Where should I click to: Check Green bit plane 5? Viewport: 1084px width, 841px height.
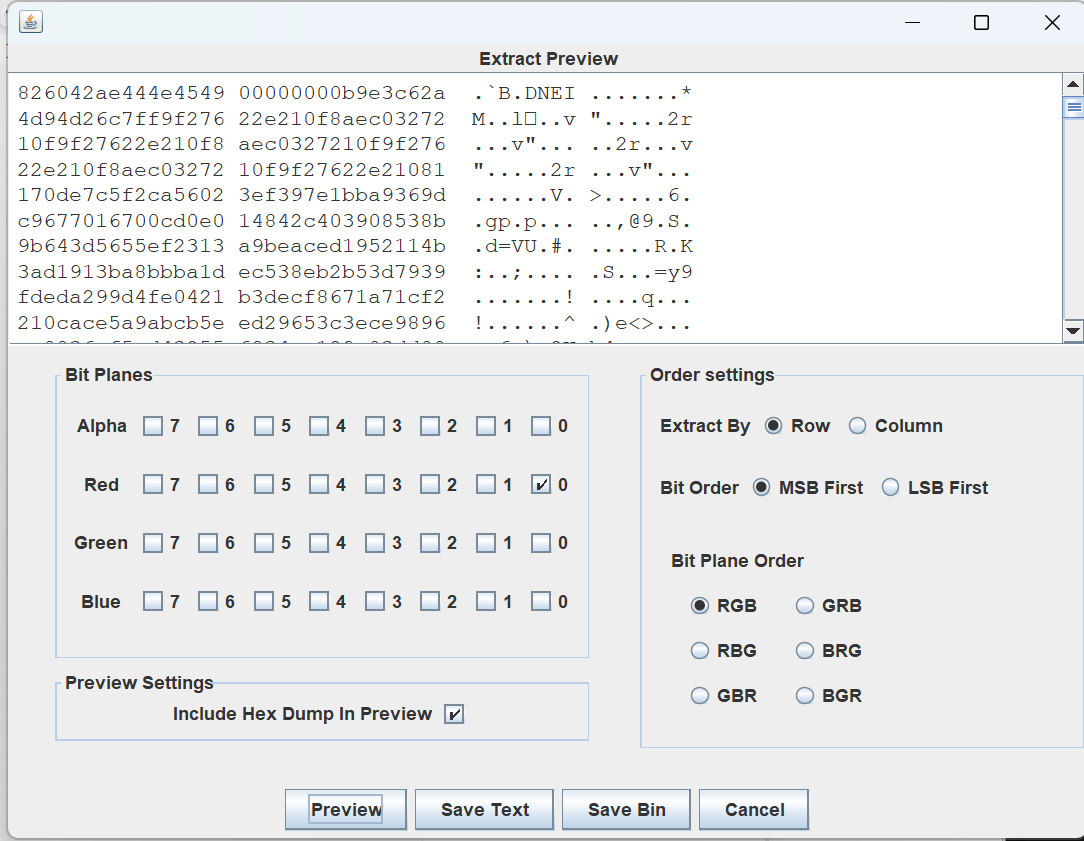pyautogui.click(x=263, y=543)
